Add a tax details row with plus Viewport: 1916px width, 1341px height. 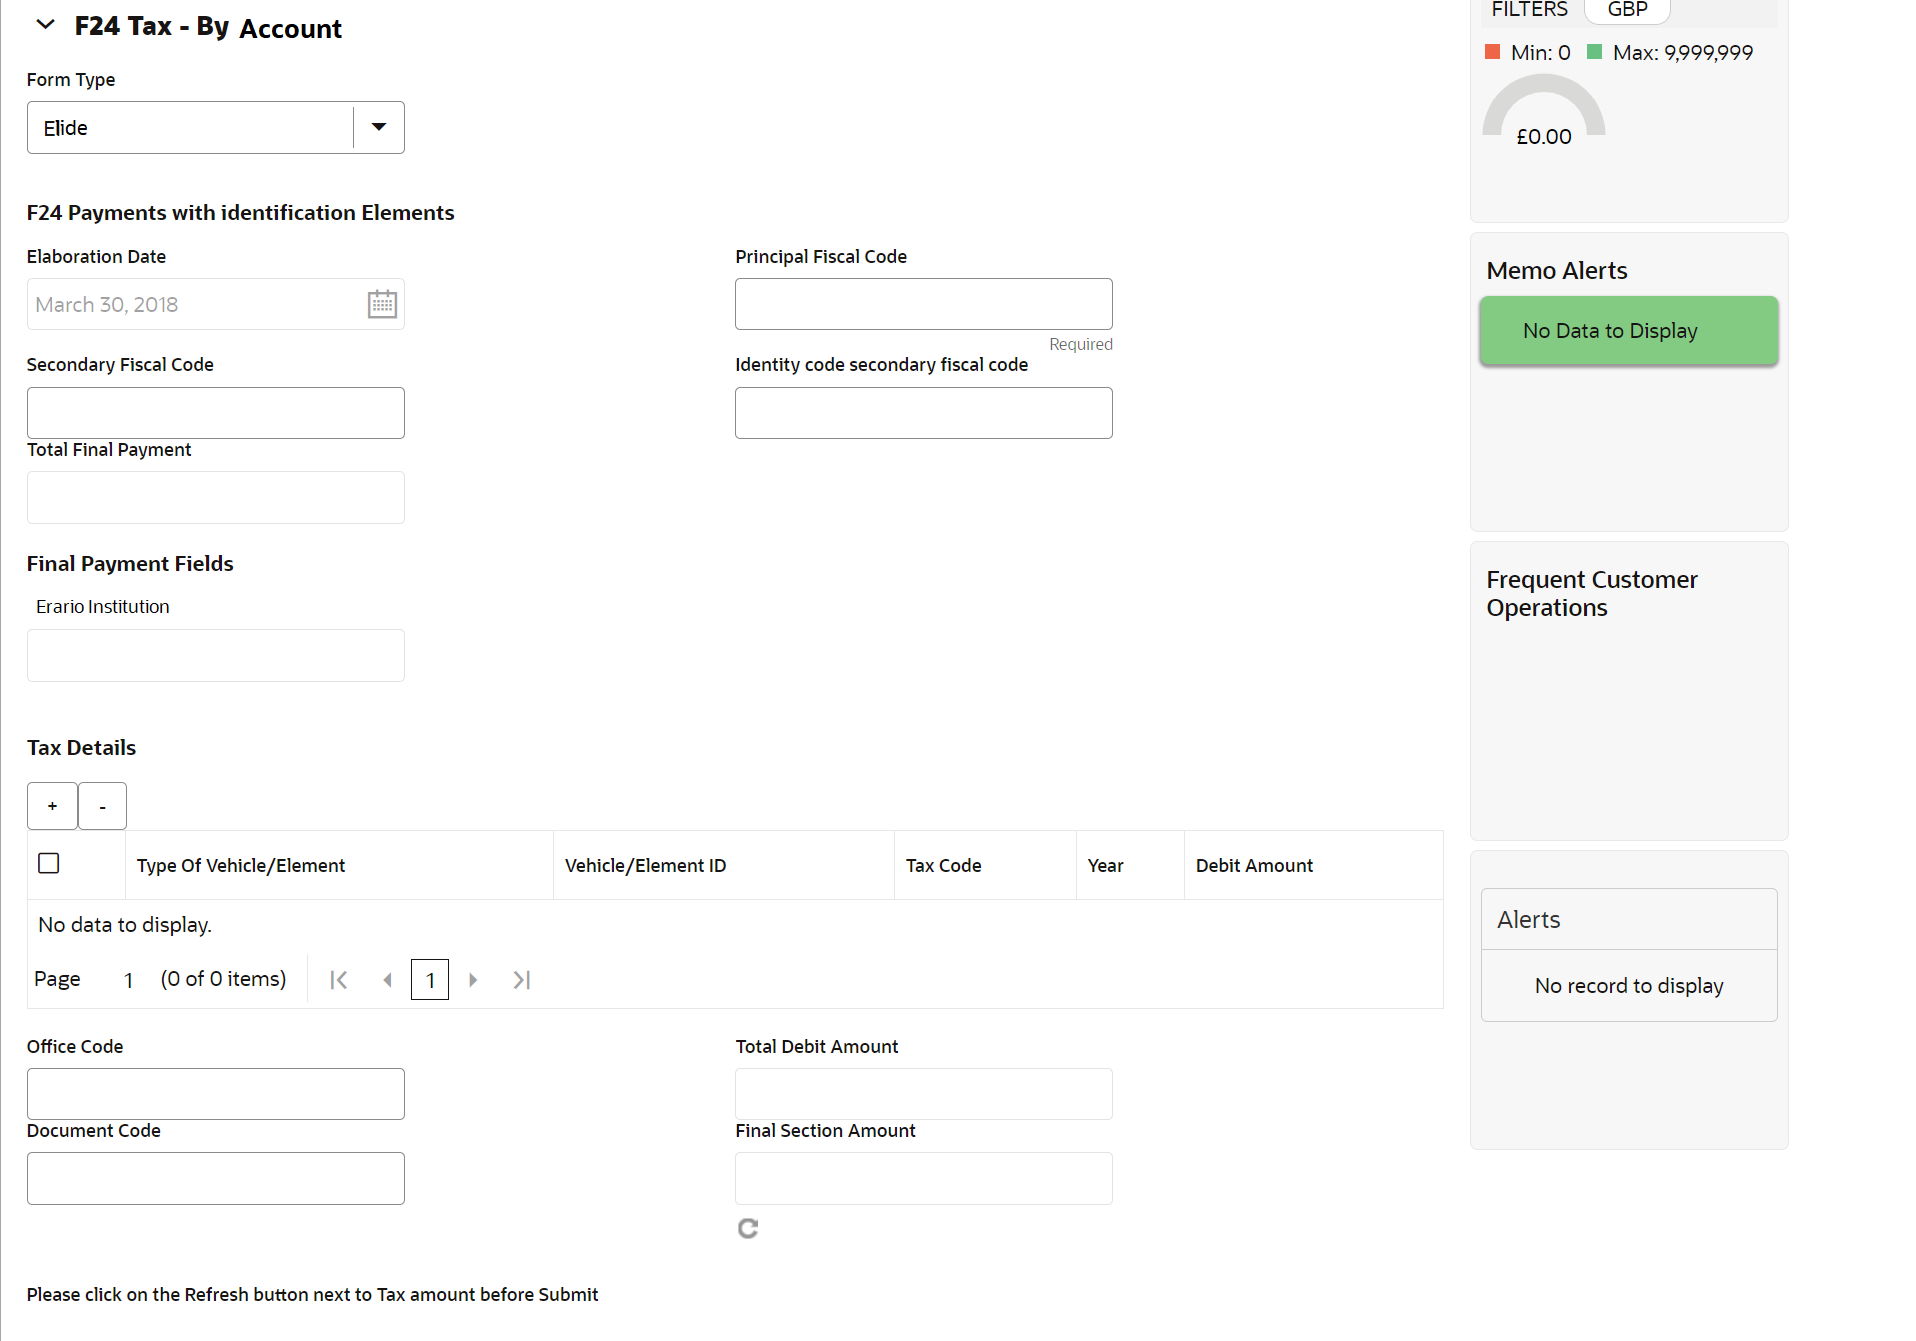(52, 806)
